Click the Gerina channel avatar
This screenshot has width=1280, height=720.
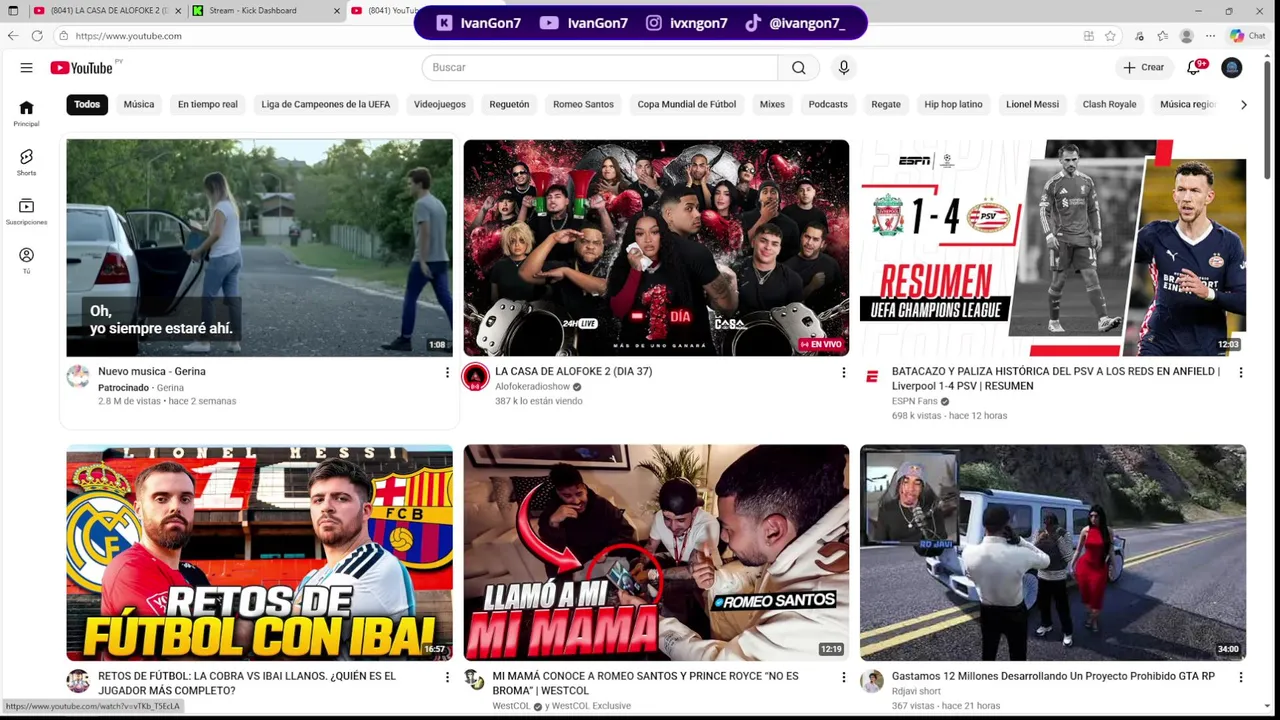(x=78, y=377)
